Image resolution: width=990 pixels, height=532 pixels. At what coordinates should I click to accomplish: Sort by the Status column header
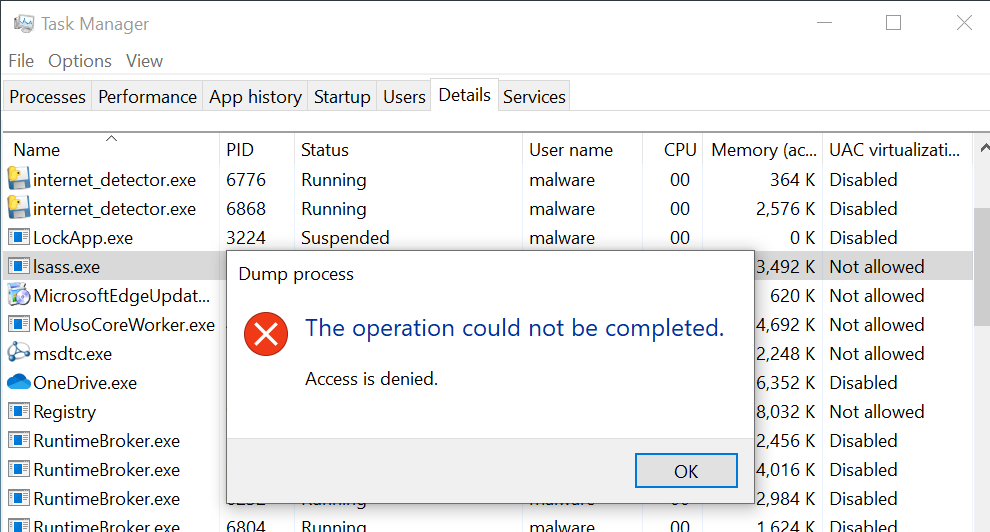408,150
